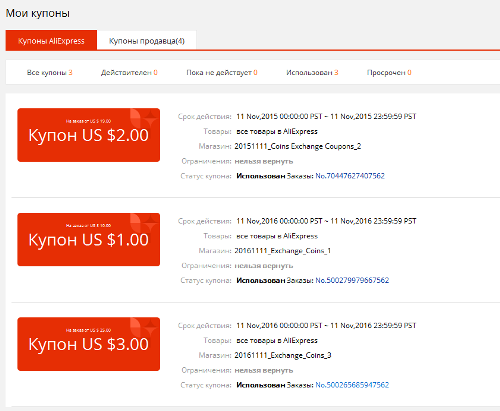Filter by Все купоны 3

coord(49,72)
